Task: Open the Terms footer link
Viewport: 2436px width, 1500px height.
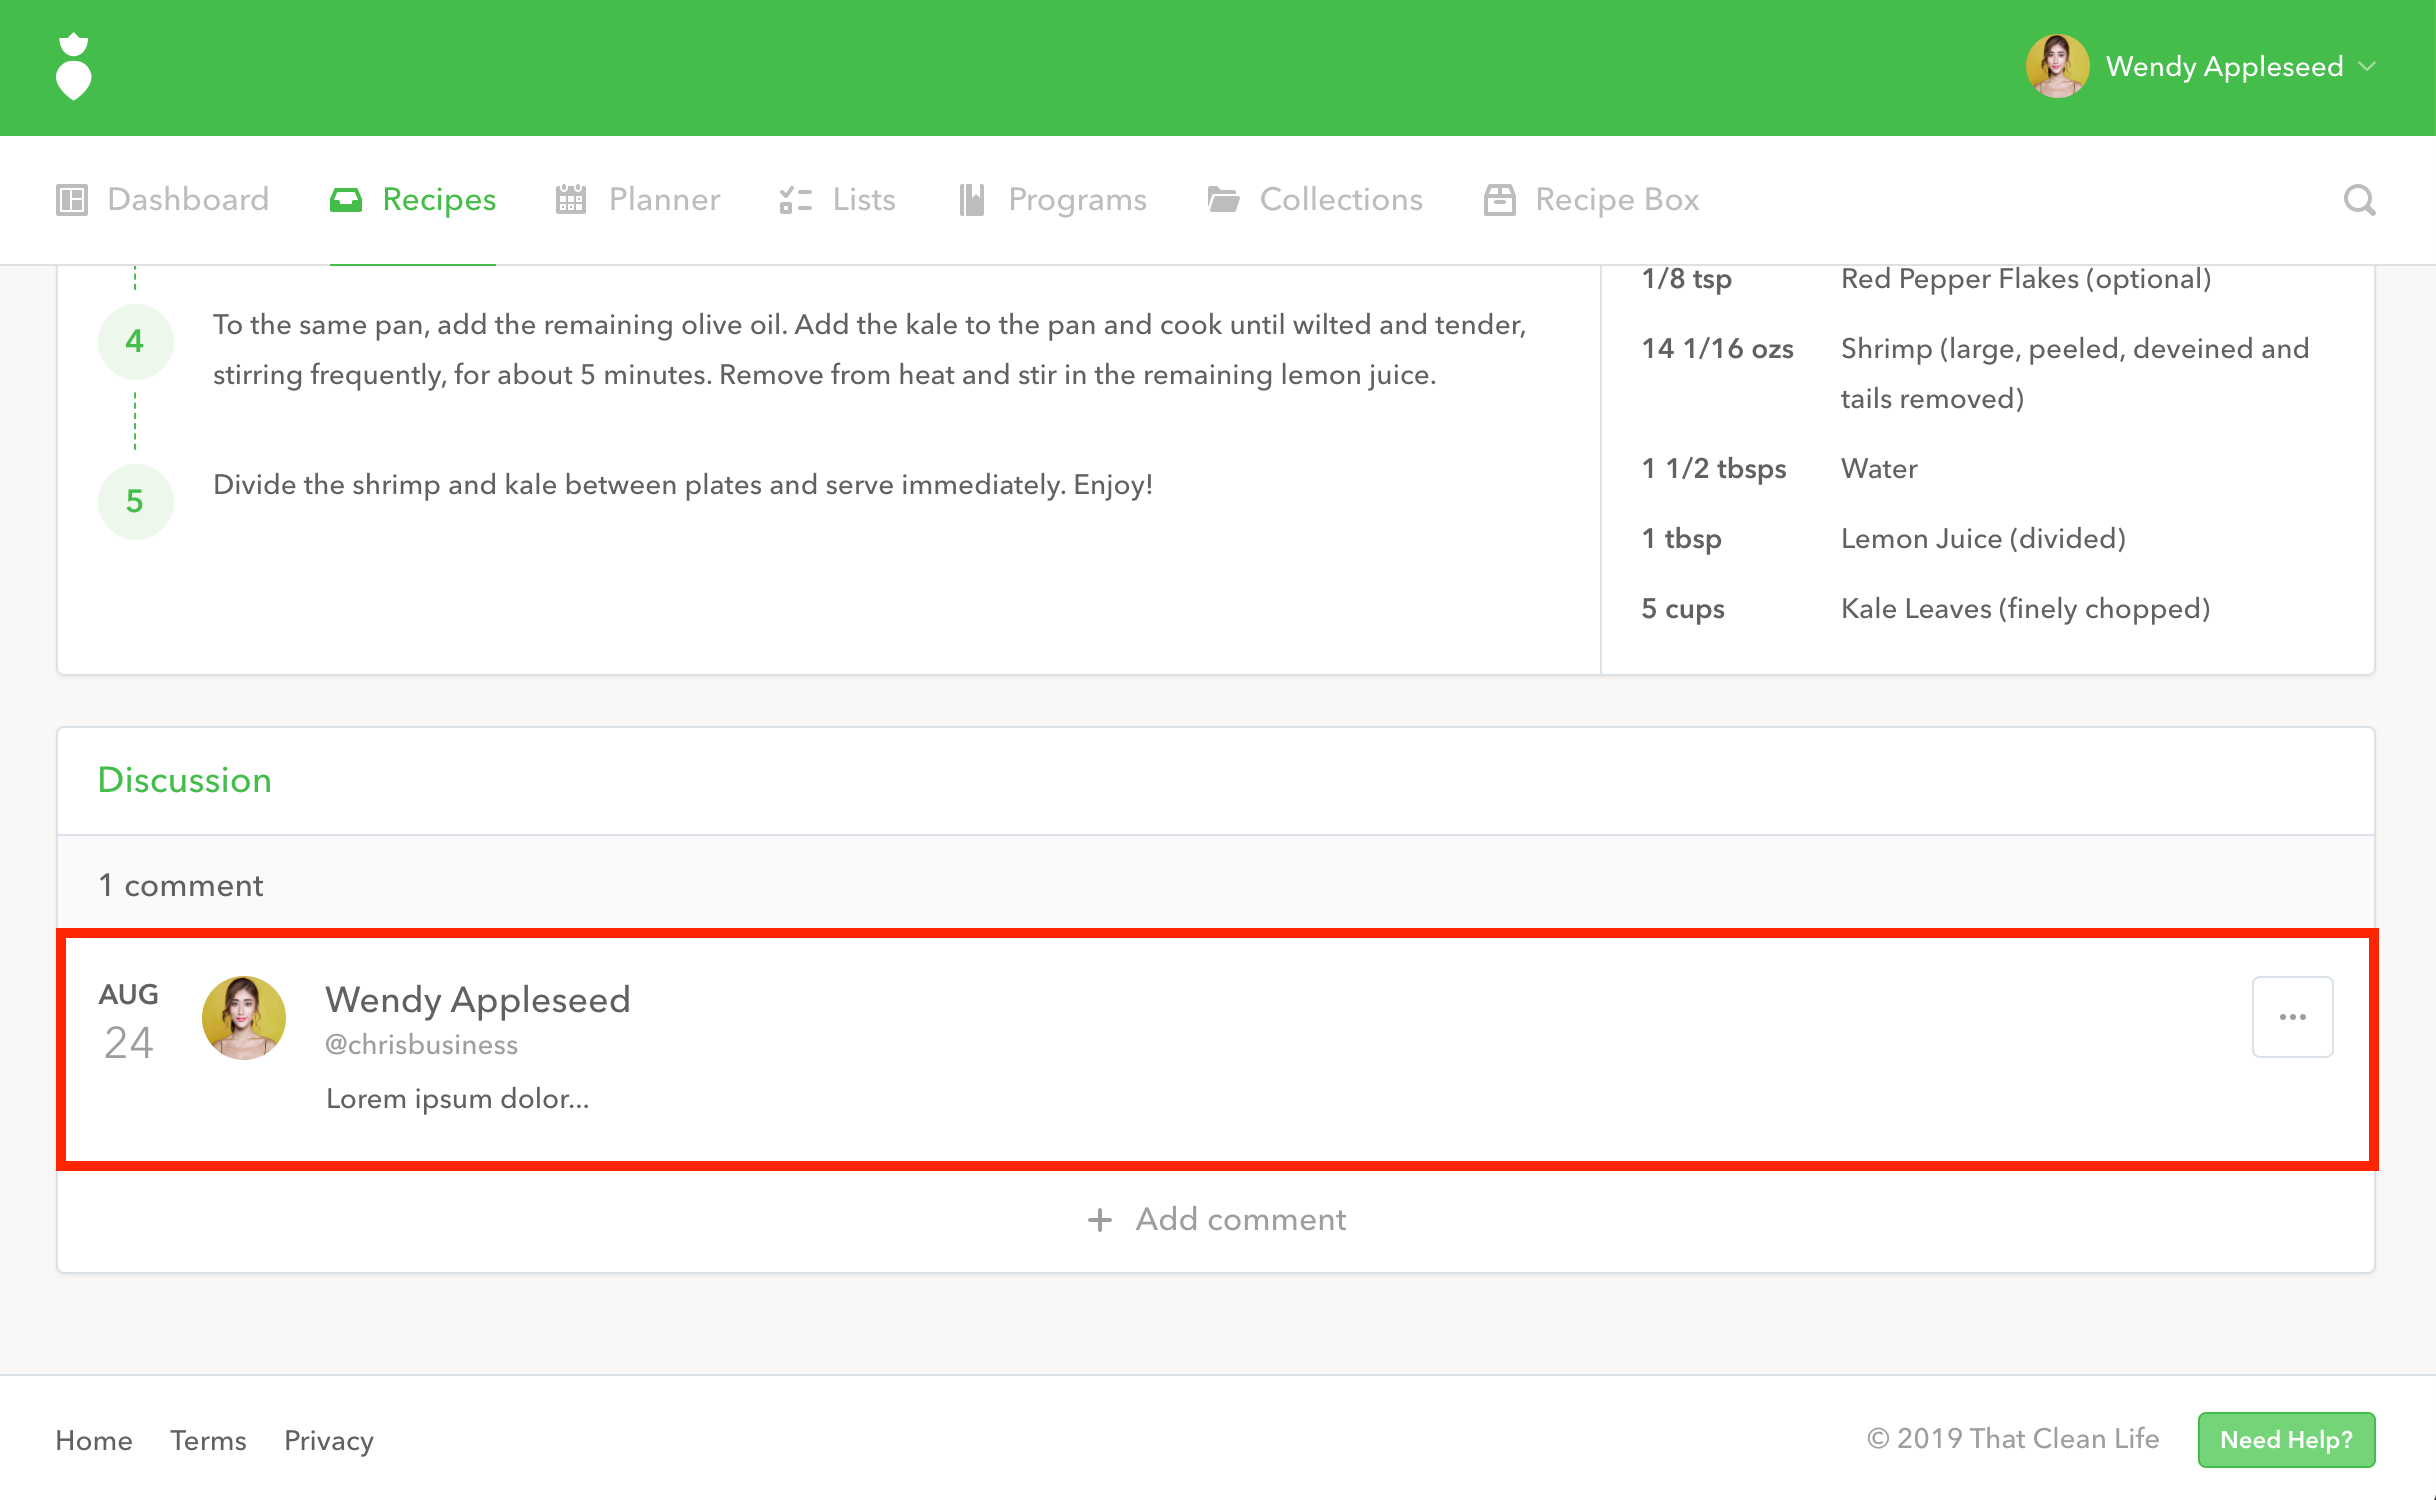Action: [208, 1440]
